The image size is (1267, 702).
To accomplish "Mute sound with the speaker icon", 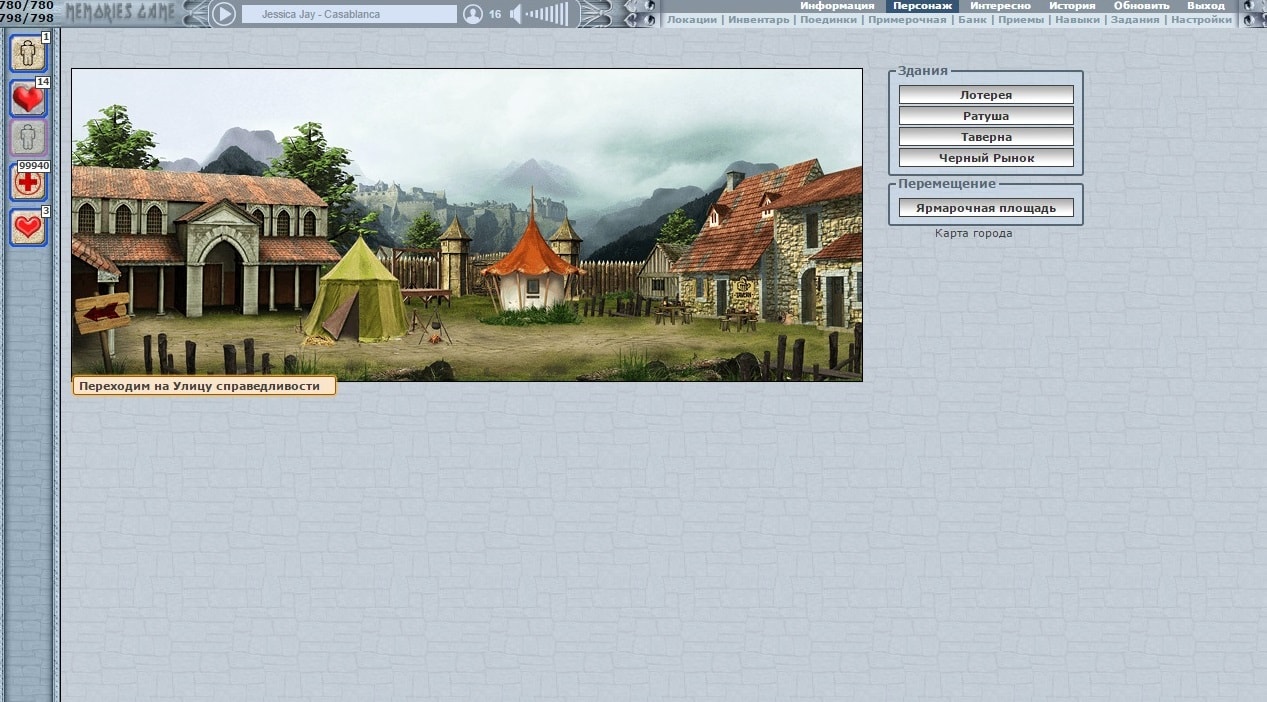I will tap(516, 14).
